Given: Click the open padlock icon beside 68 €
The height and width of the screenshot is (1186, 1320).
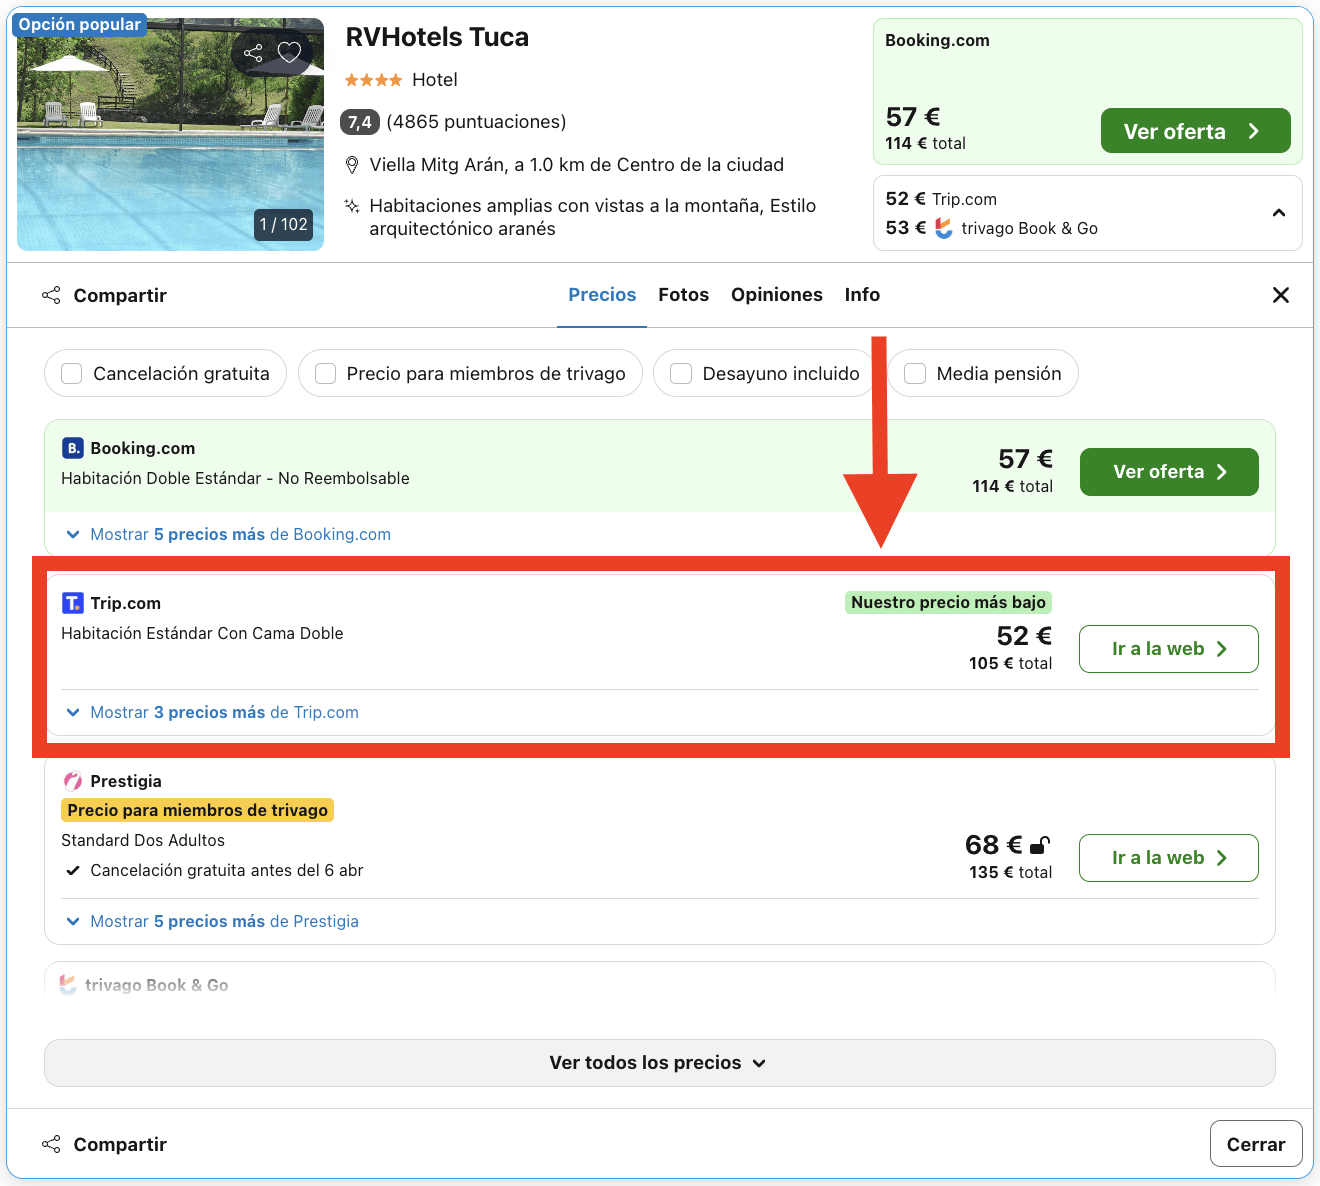Looking at the screenshot, I should click(1041, 846).
